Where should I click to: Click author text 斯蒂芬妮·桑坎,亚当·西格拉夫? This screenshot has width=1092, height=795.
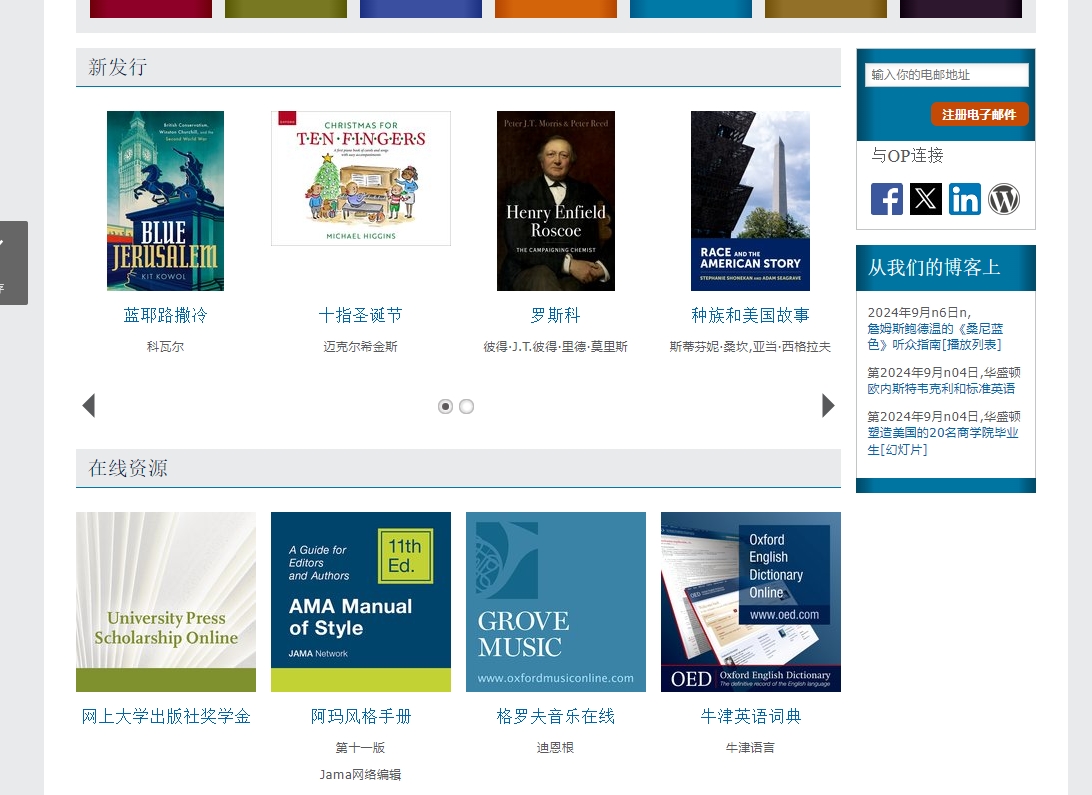(x=750, y=346)
